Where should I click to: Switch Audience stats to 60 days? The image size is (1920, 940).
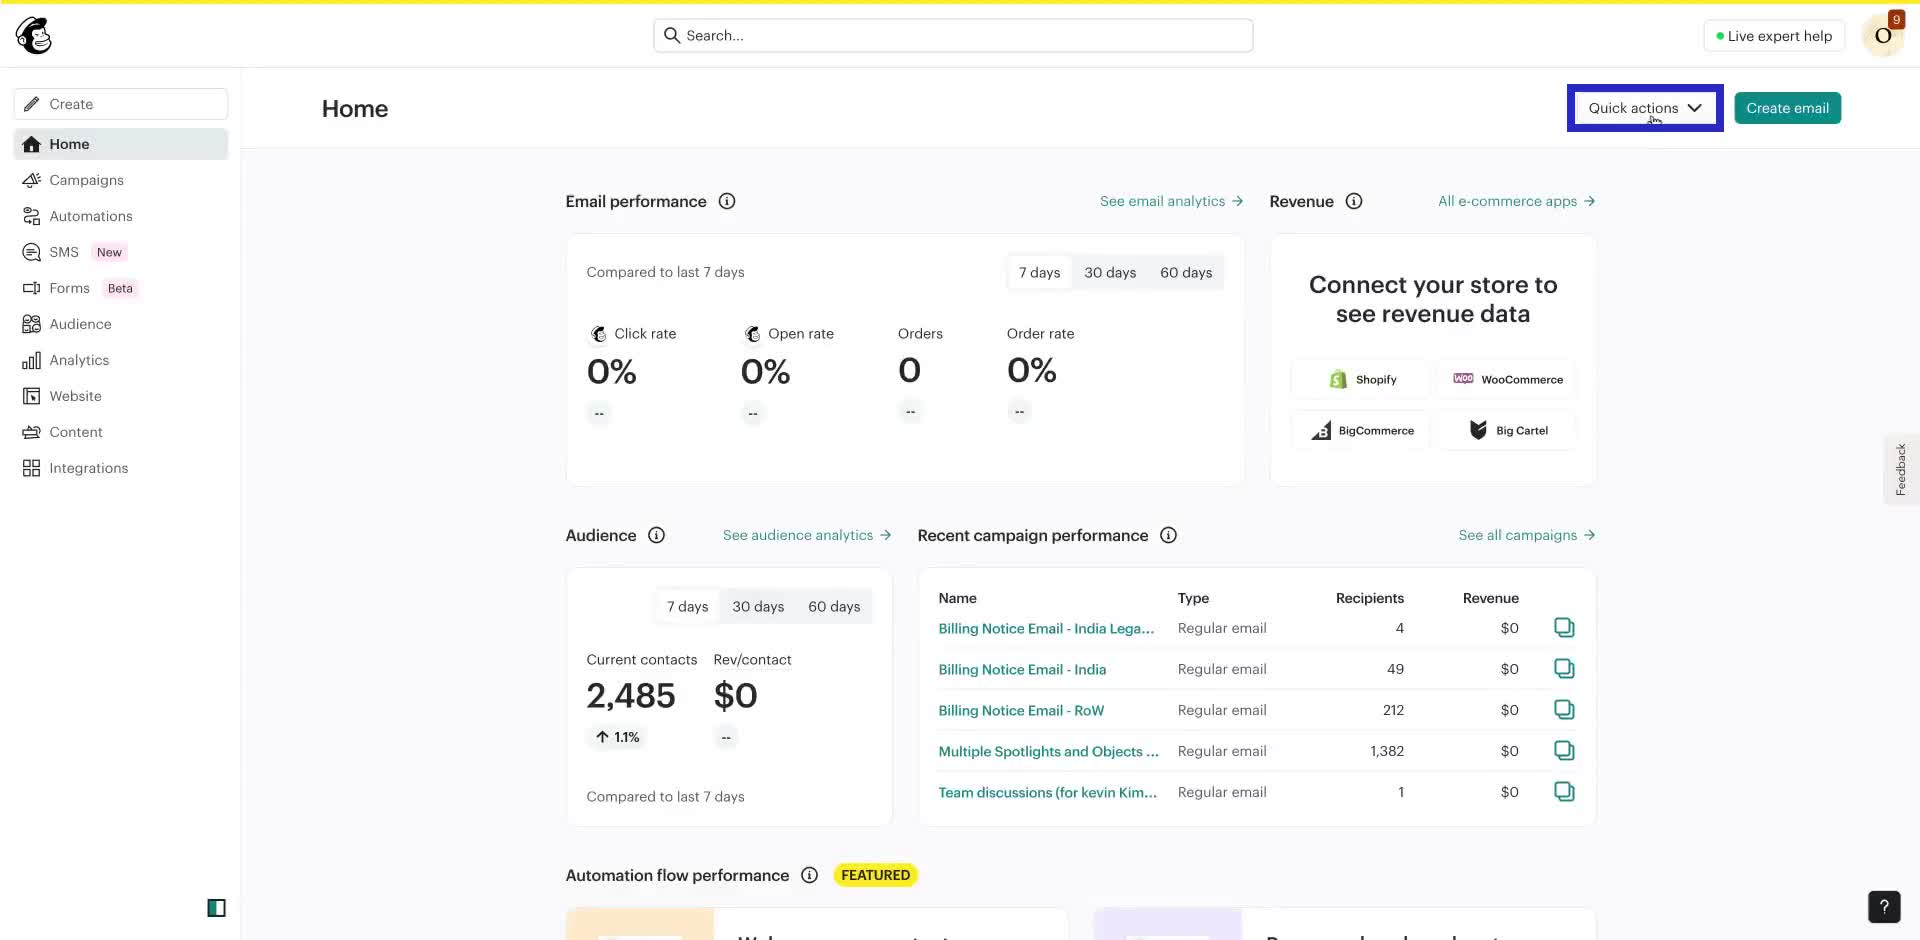click(833, 606)
